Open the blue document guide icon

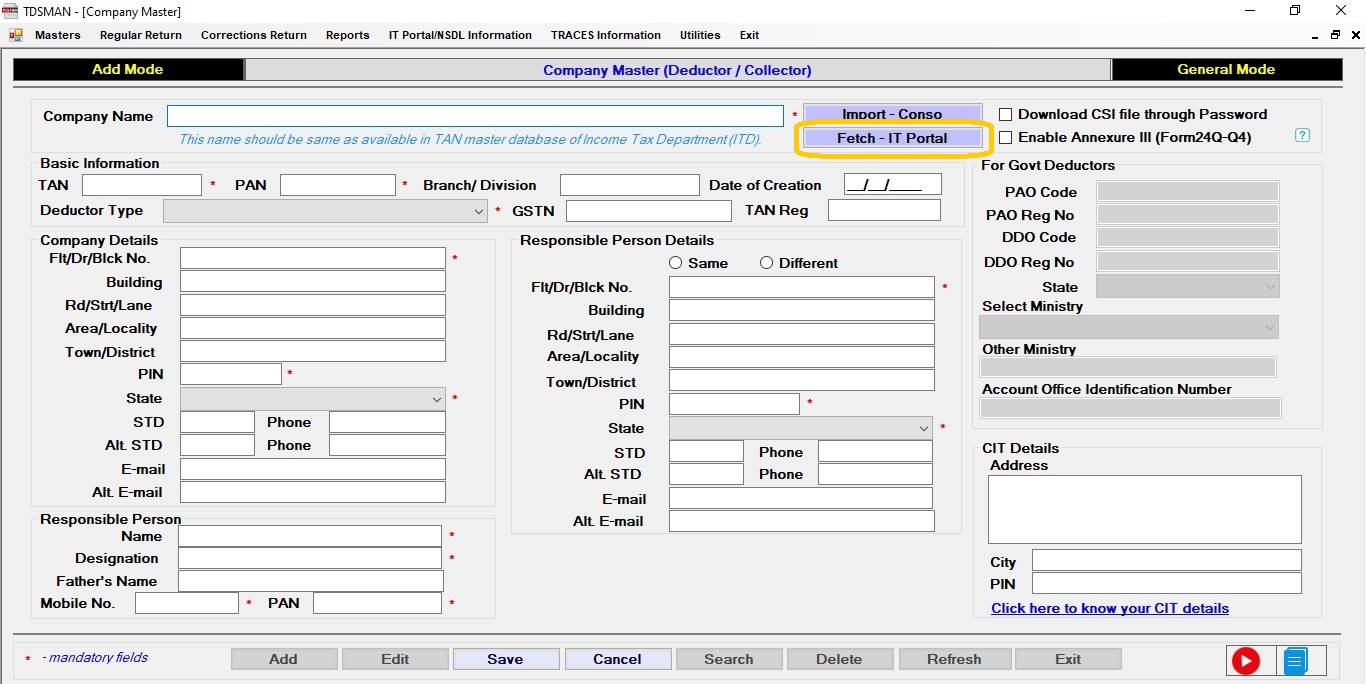pos(1295,660)
